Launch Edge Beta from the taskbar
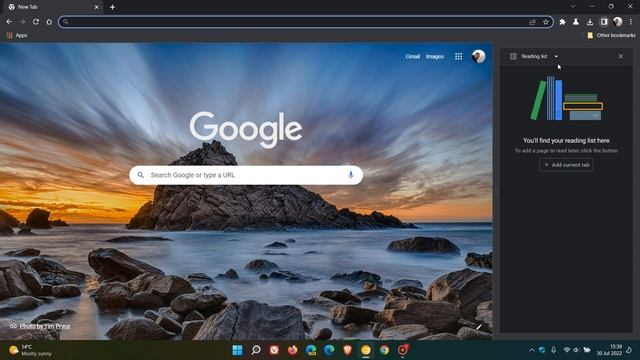The width and height of the screenshot is (640, 360). (311, 350)
